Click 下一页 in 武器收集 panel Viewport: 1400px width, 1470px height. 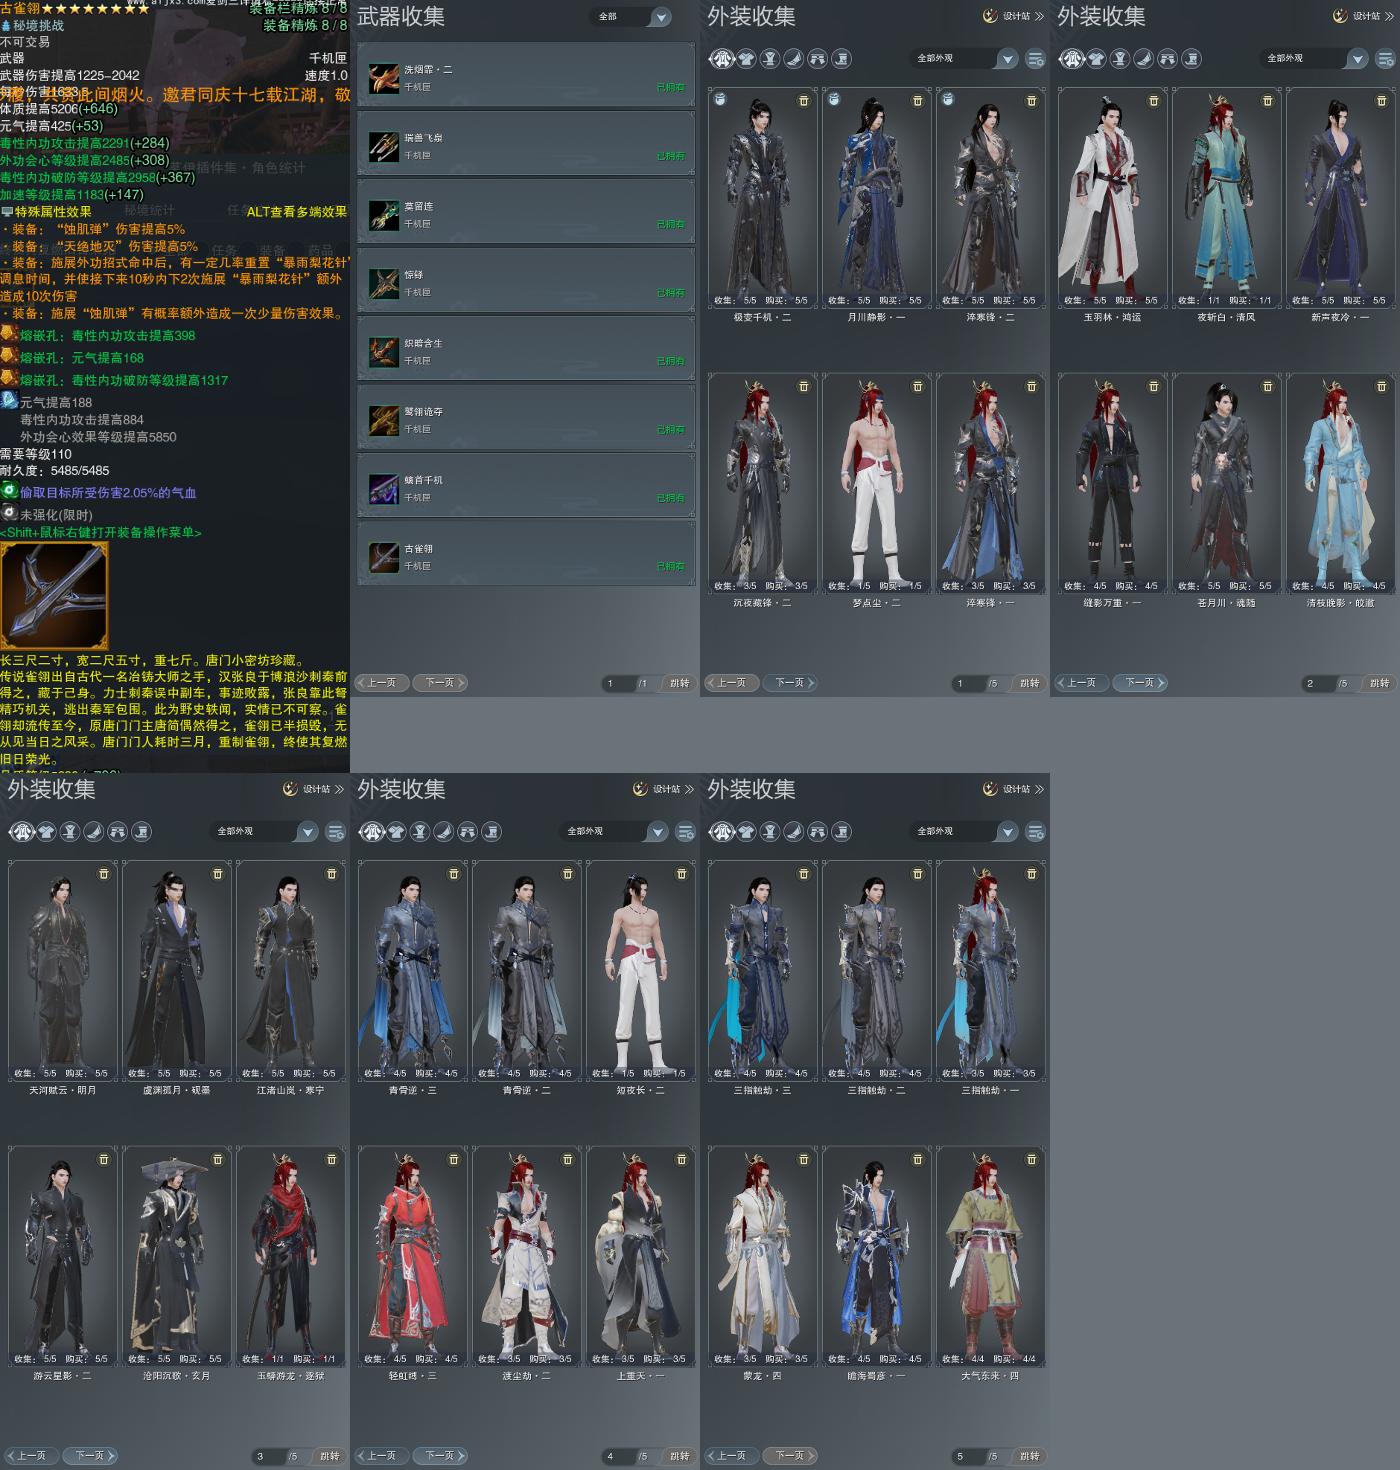click(441, 683)
